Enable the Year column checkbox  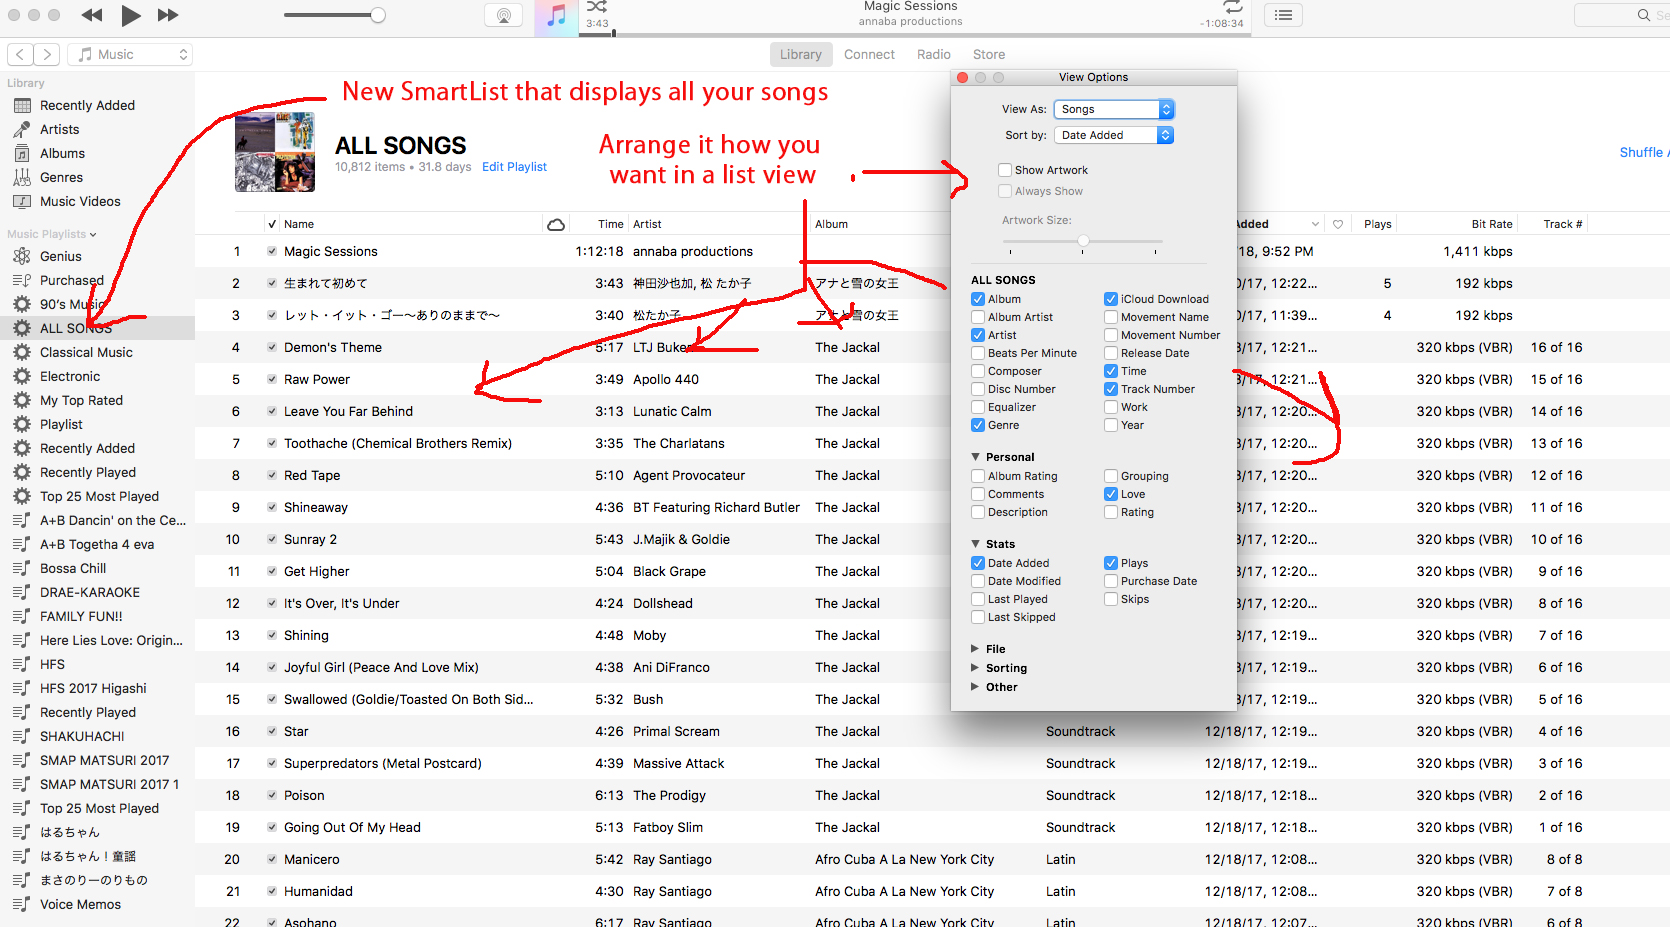pyautogui.click(x=1111, y=425)
